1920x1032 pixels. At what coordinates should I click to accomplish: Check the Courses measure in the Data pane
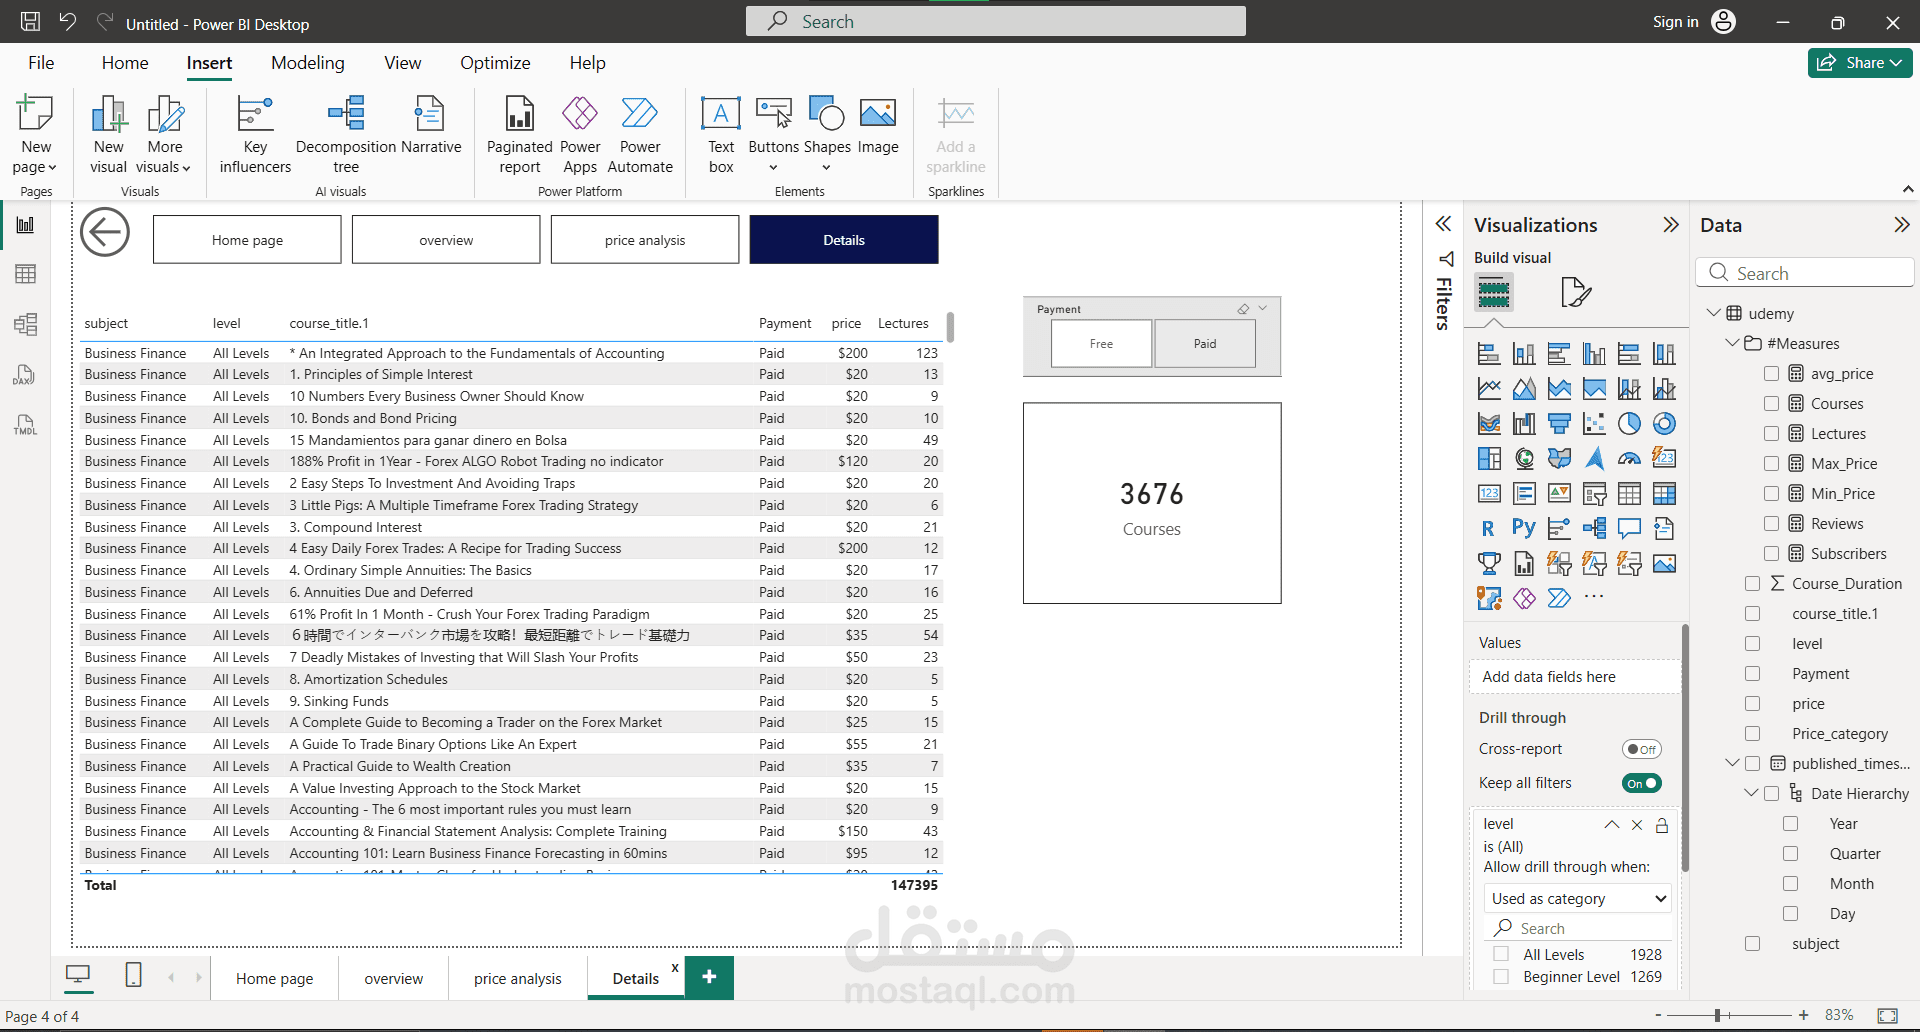click(1772, 403)
